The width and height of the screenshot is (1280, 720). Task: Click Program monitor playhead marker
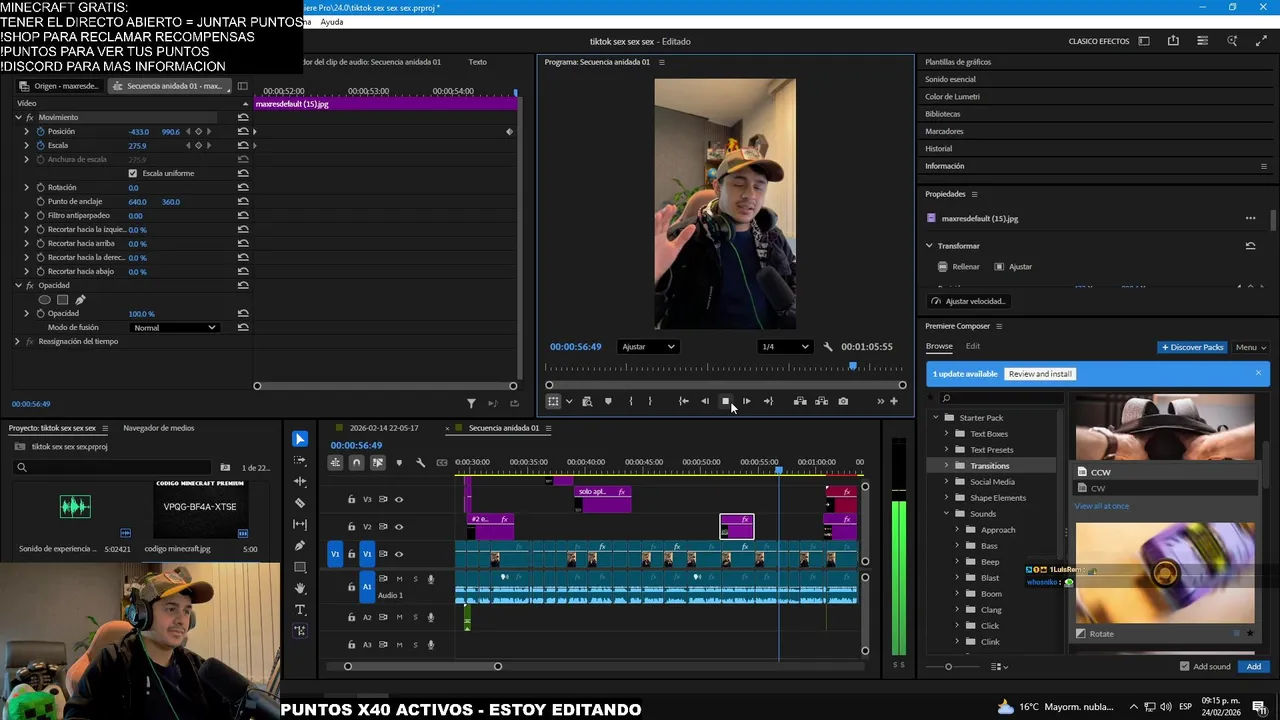pos(853,366)
